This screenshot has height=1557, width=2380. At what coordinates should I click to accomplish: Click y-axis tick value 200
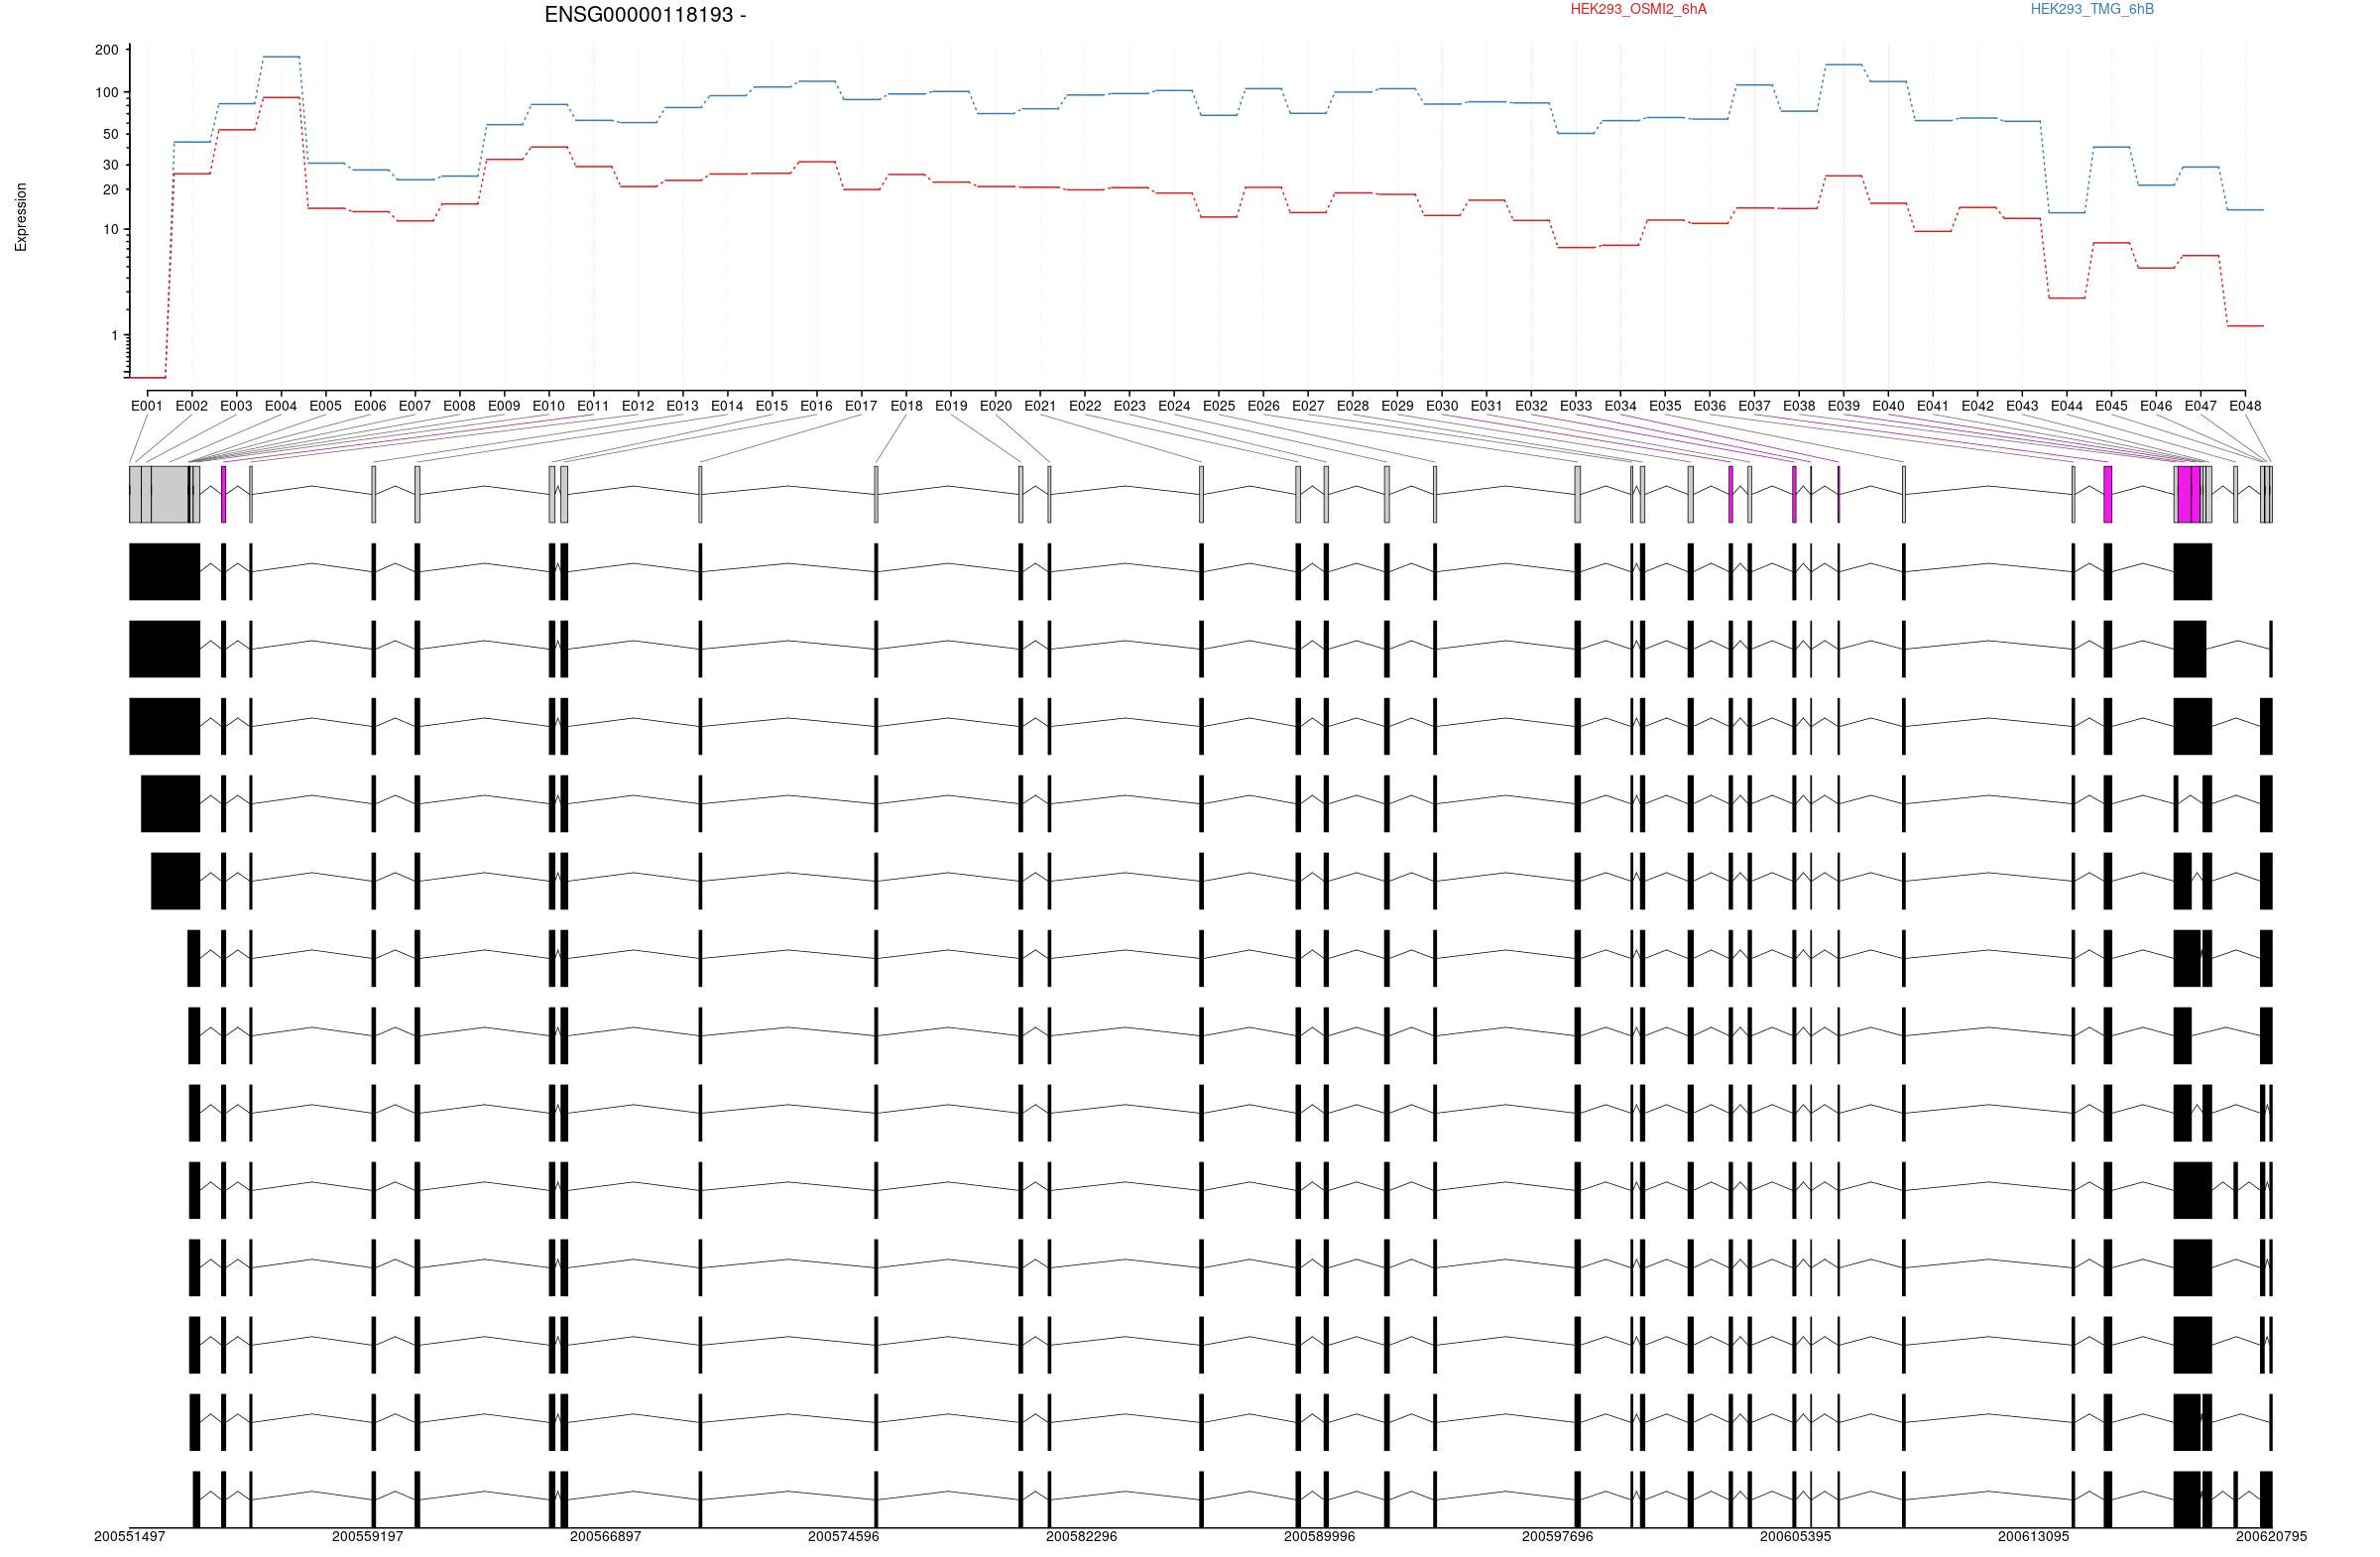[x=107, y=50]
